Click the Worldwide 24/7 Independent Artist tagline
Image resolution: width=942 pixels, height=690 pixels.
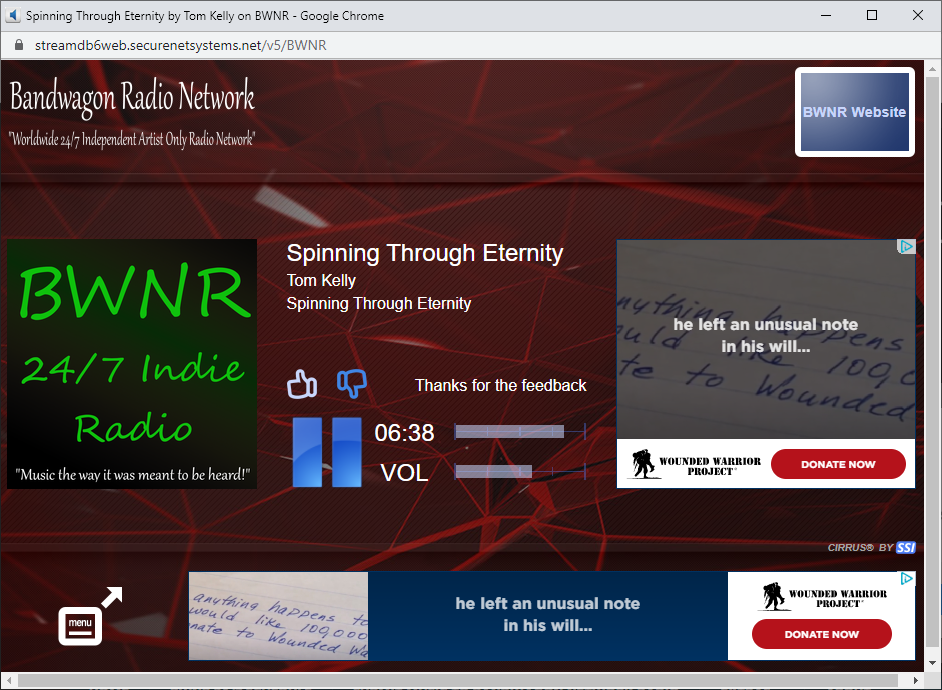[132, 140]
